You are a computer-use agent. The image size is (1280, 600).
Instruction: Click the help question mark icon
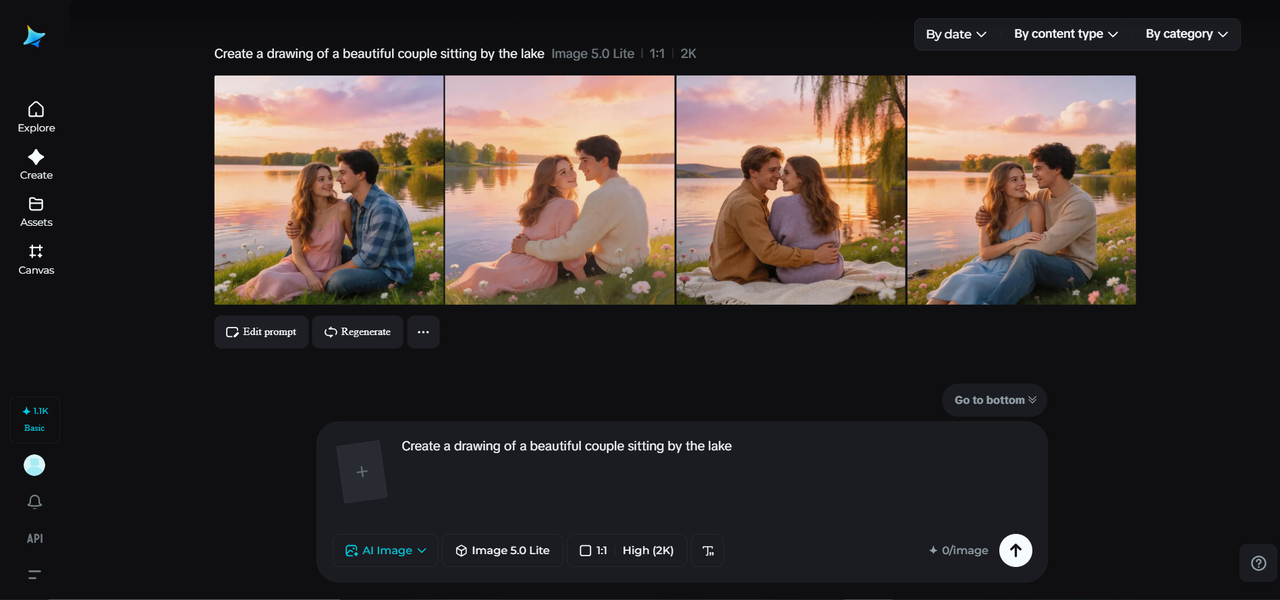(x=1258, y=563)
